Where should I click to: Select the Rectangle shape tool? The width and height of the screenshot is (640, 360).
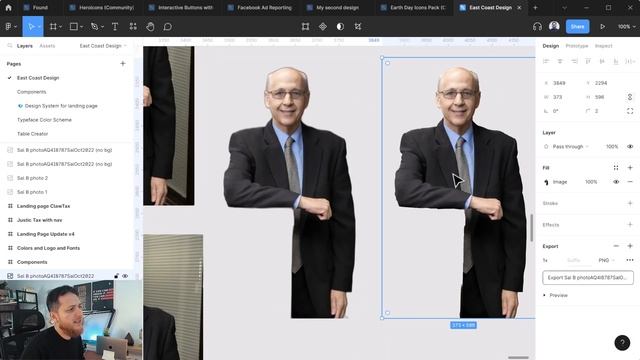click(74, 27)
